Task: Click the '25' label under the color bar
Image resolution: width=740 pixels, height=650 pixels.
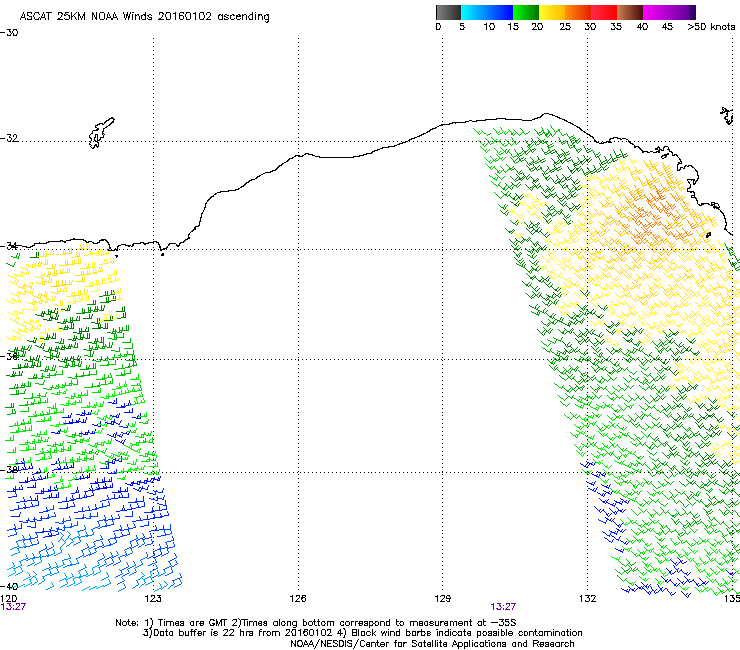Action: click(565, 27)
